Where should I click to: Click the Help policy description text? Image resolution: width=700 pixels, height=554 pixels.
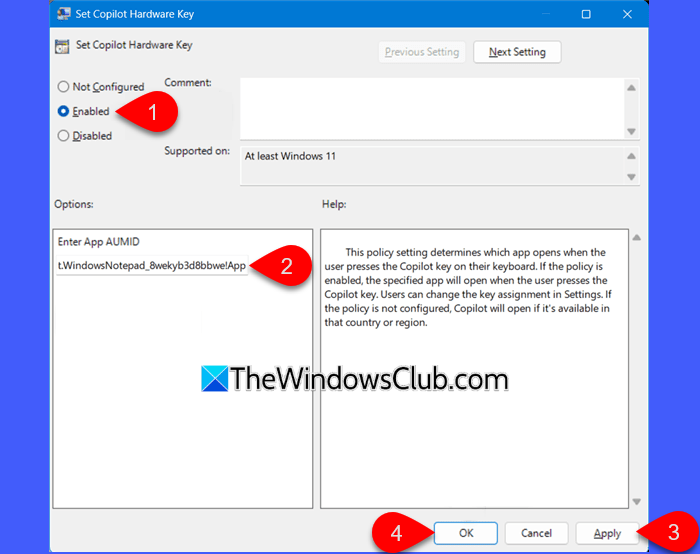click(467, 287)
